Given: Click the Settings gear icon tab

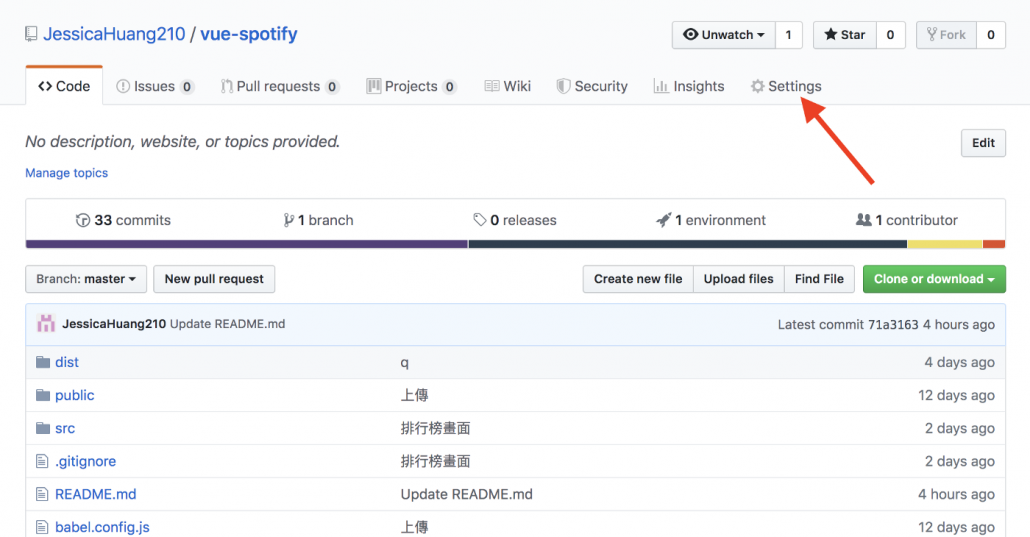Looking at the screenshot, I should click(757, 86).
